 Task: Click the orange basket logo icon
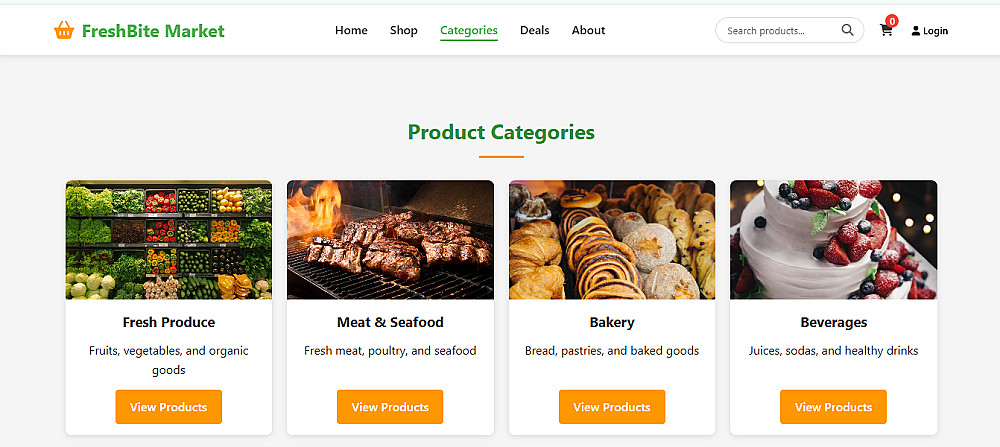click(x=64, y=31)
